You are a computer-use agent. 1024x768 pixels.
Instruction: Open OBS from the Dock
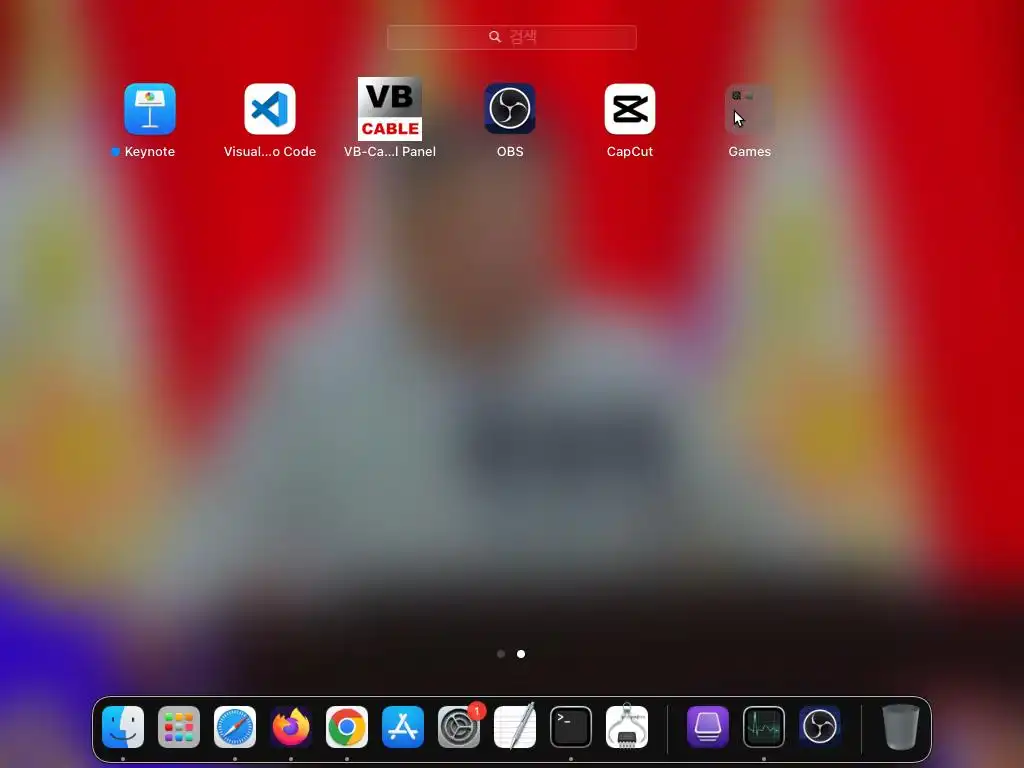tap(820, 727)
